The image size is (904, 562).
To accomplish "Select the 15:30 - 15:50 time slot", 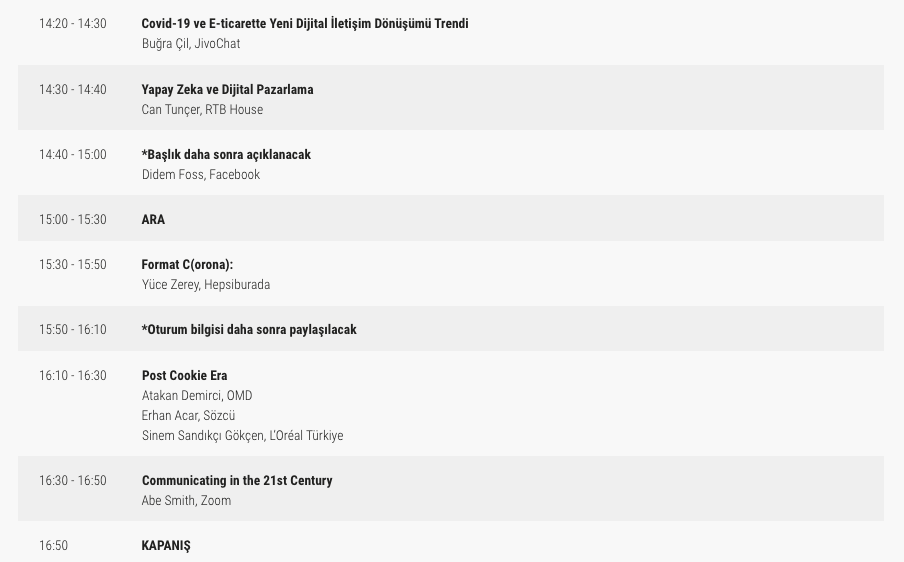I will tap(72, 264).
